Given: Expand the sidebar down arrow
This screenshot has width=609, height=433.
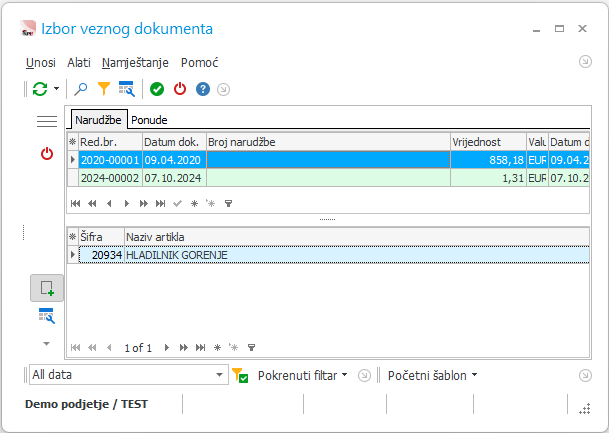Looking at the screenshot, I should click(47, 343).
